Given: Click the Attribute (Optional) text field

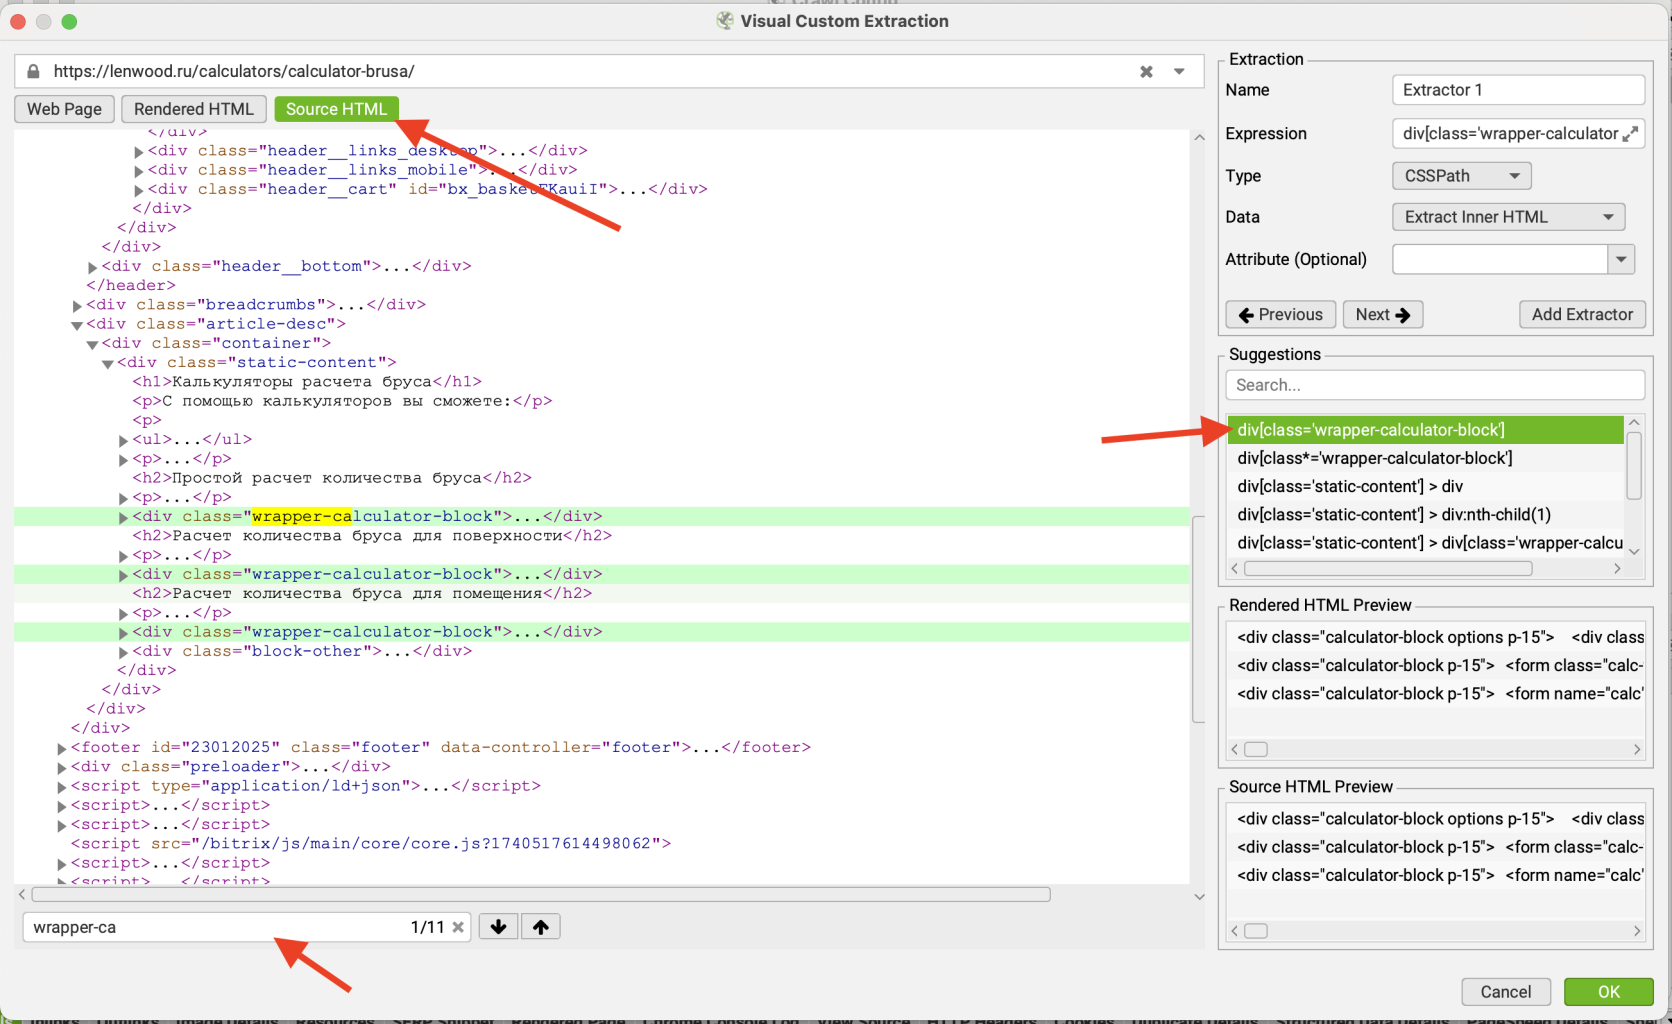Looking at the screenshot, I should pyautogui.click(x=1500, y=259).
